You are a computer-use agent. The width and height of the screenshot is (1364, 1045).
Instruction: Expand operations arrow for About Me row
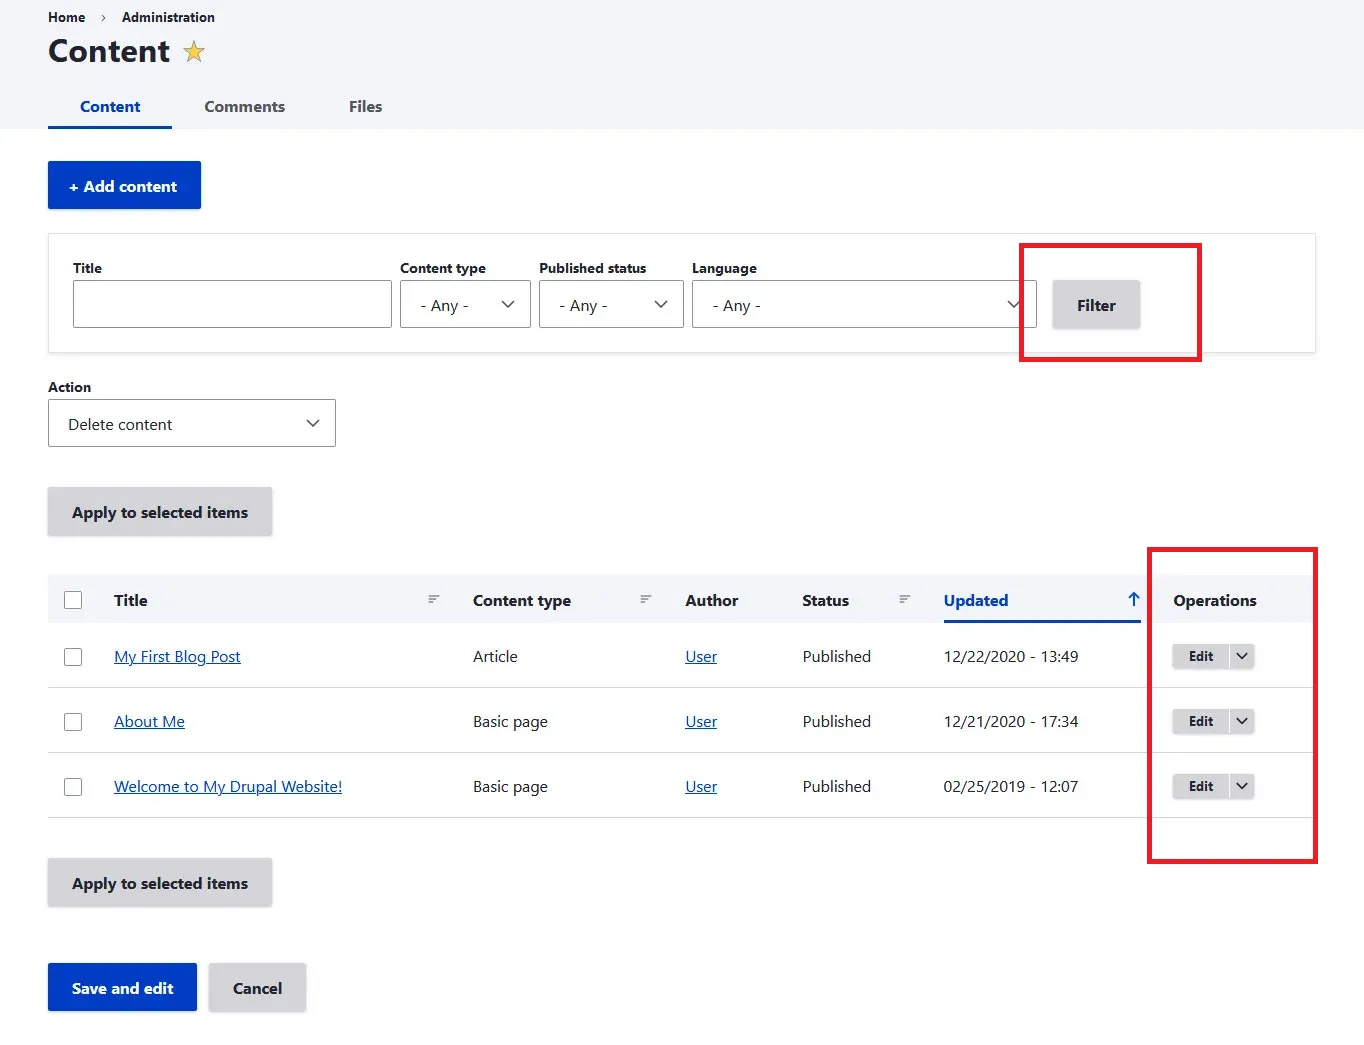(x=1241, y=721)
